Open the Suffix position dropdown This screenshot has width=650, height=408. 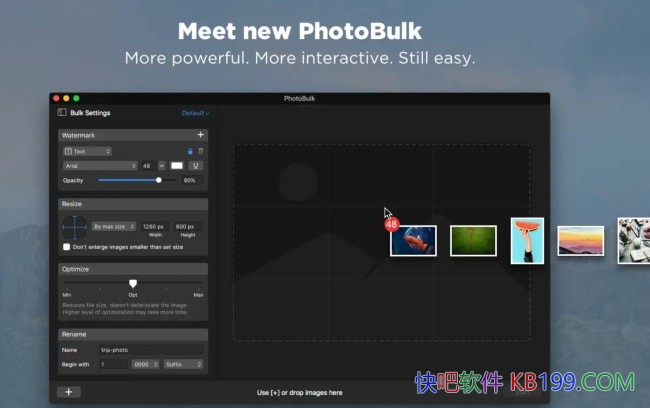point(182,364)
